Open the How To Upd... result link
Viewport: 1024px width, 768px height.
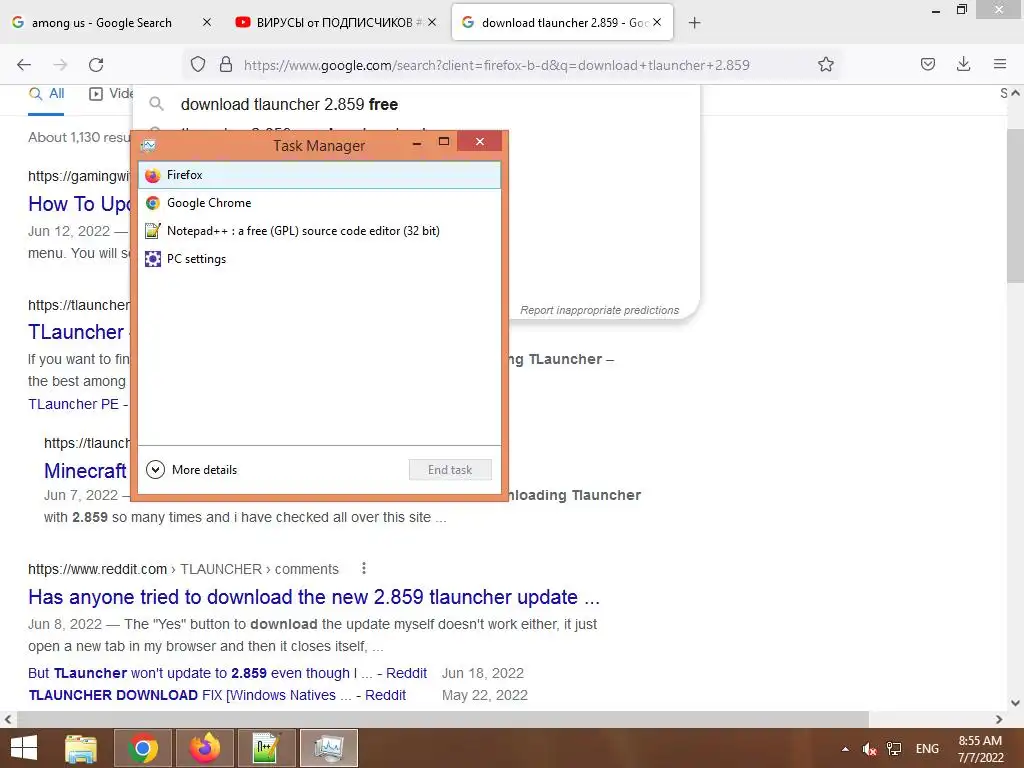79,204
